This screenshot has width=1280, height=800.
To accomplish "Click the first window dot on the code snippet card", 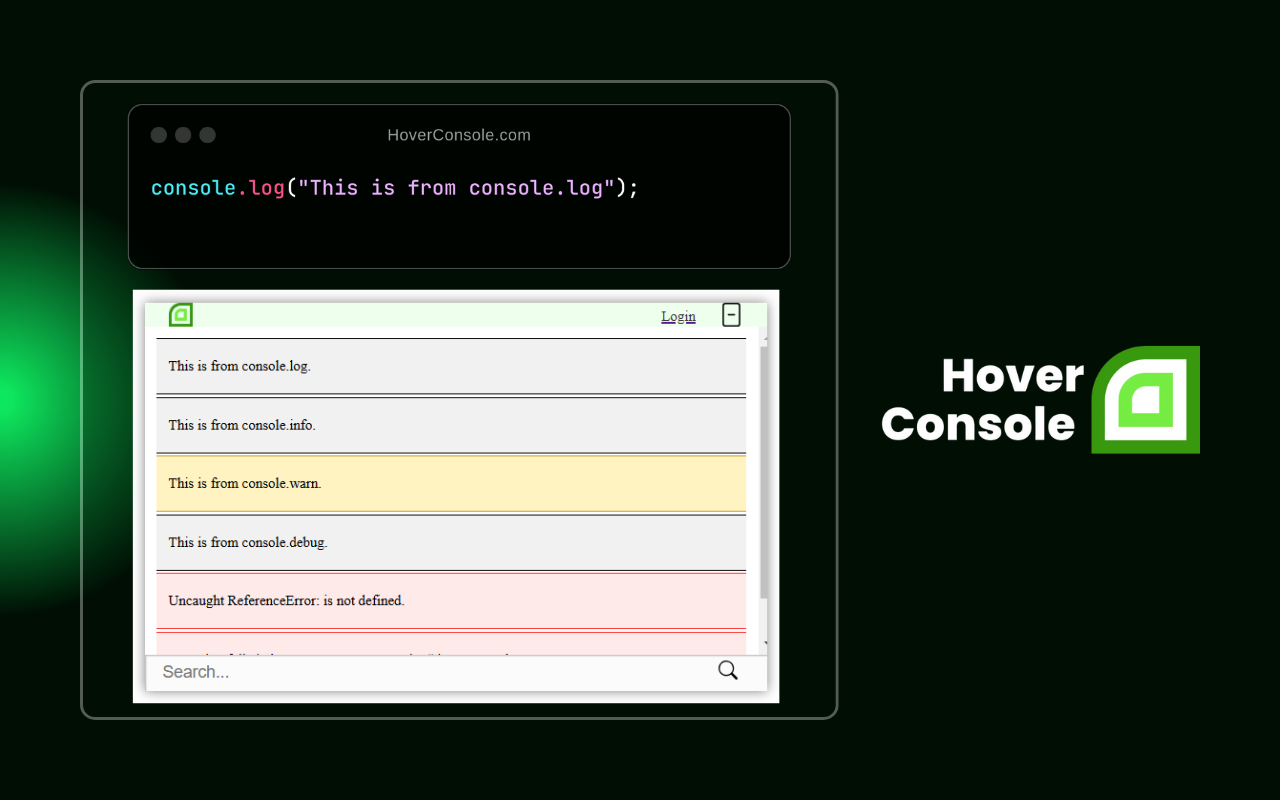I will [159, 134].
